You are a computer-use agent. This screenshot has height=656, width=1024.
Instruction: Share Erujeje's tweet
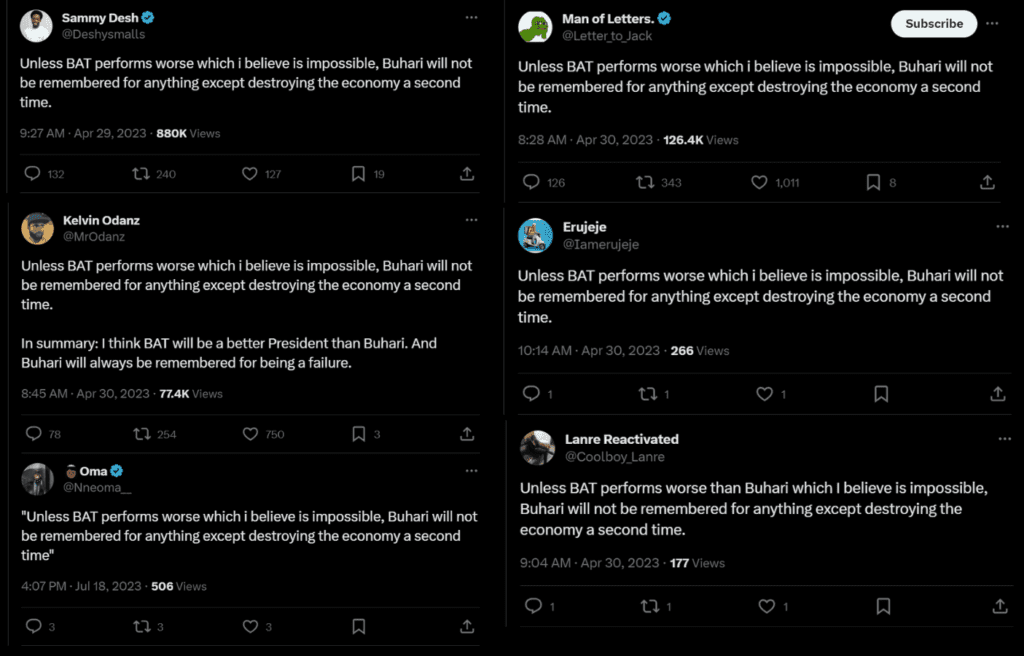click(x=998, y=393)
